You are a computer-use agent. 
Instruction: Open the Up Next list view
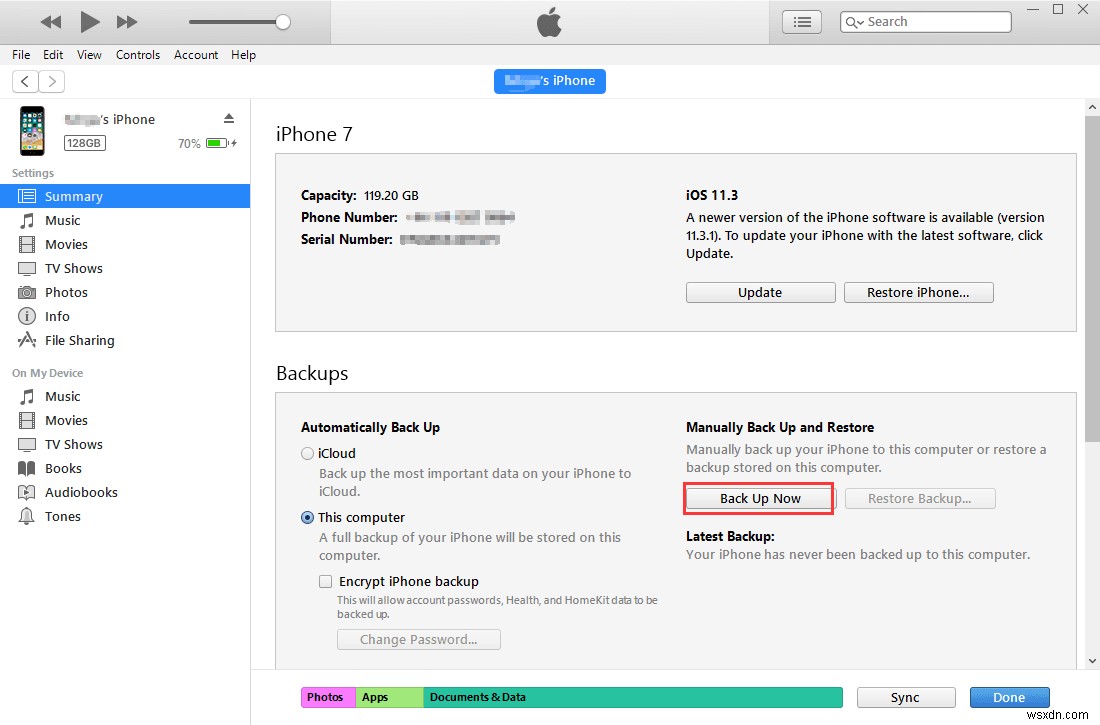click(x=801, y=21)
